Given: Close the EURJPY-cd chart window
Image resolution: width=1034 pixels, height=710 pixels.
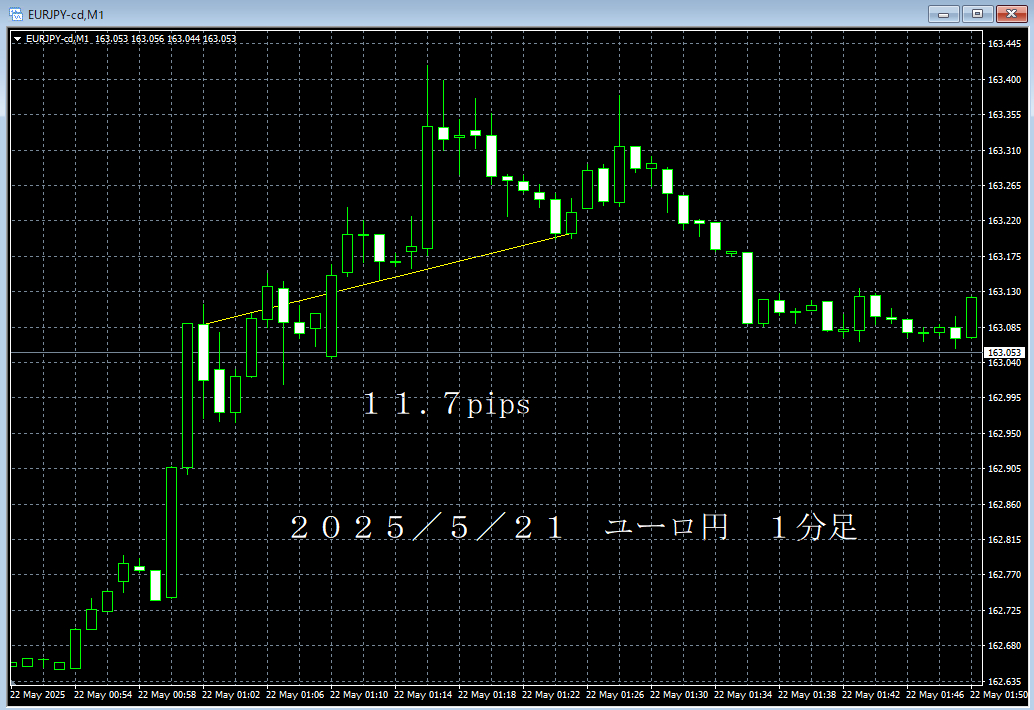Looking at the screenshot, I should pyautogui.click(x=1011, y=14).
